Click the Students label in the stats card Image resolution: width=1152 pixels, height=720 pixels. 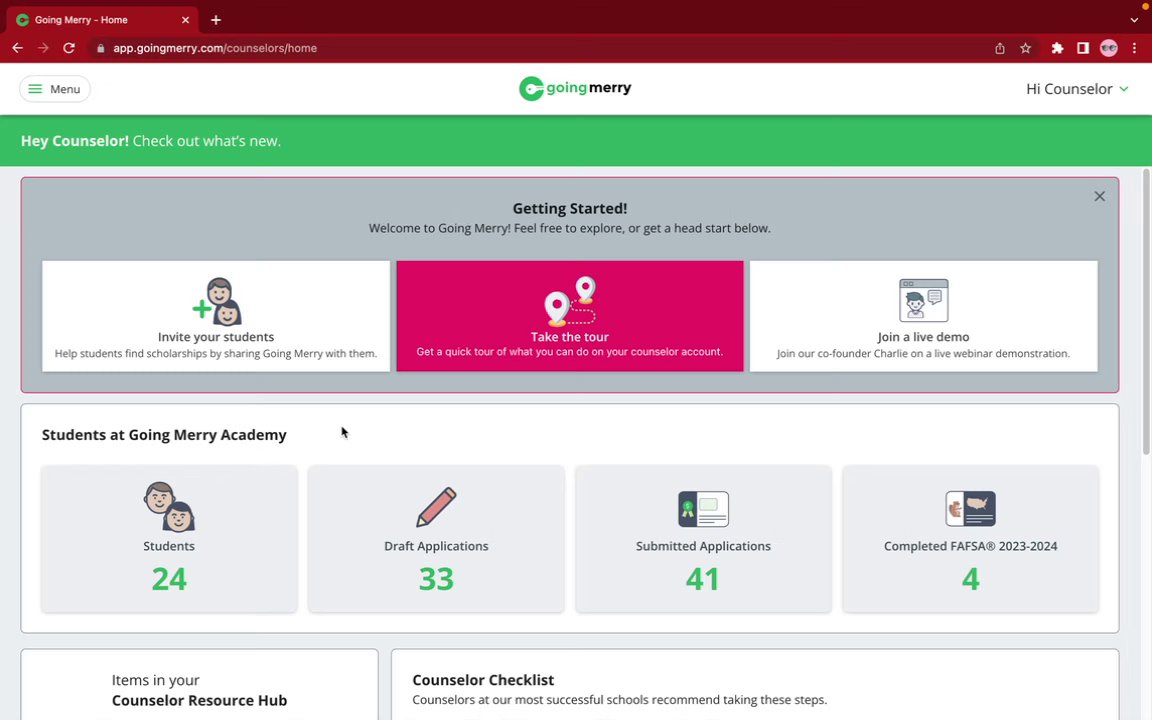tap(169, 546)
